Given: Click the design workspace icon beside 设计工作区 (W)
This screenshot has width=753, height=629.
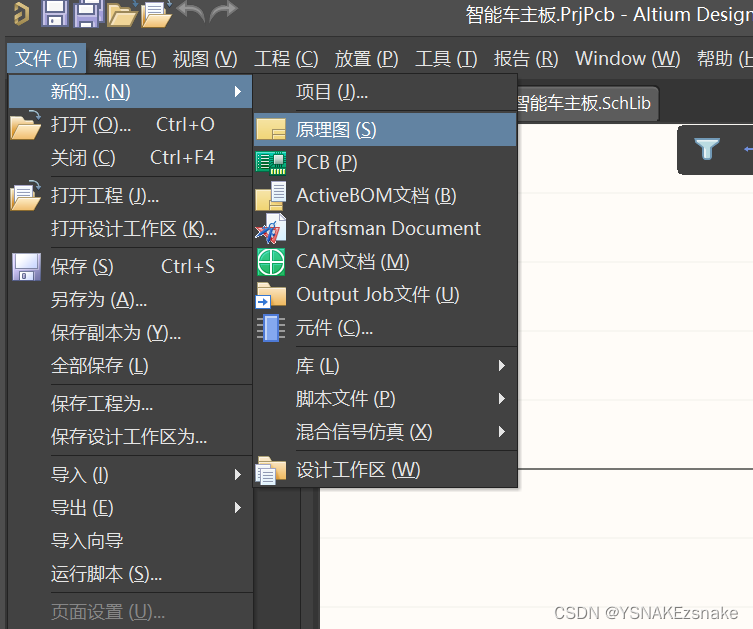Looking at the screenshot, I should point(271,470).
